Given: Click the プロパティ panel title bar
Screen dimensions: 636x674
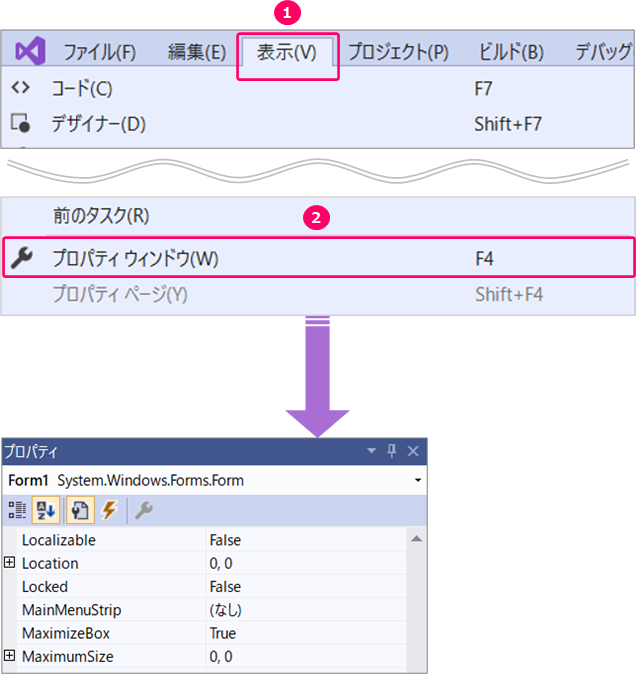Looking at the screenshot, I should coord(214,451).
